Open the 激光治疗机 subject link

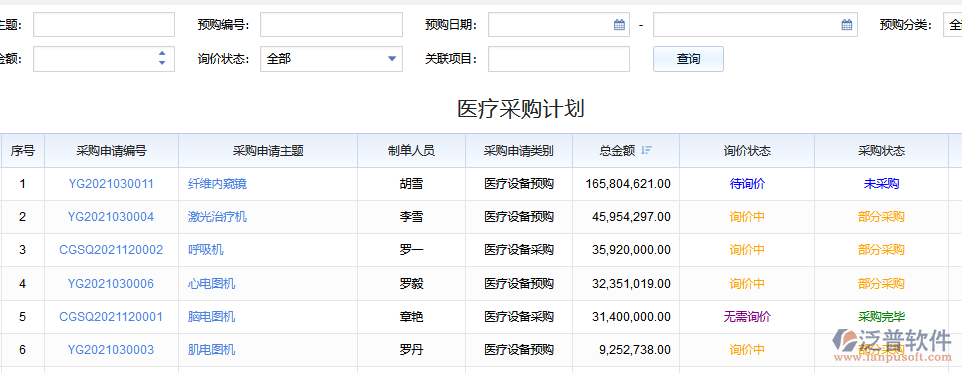click(x=217, y=217)
